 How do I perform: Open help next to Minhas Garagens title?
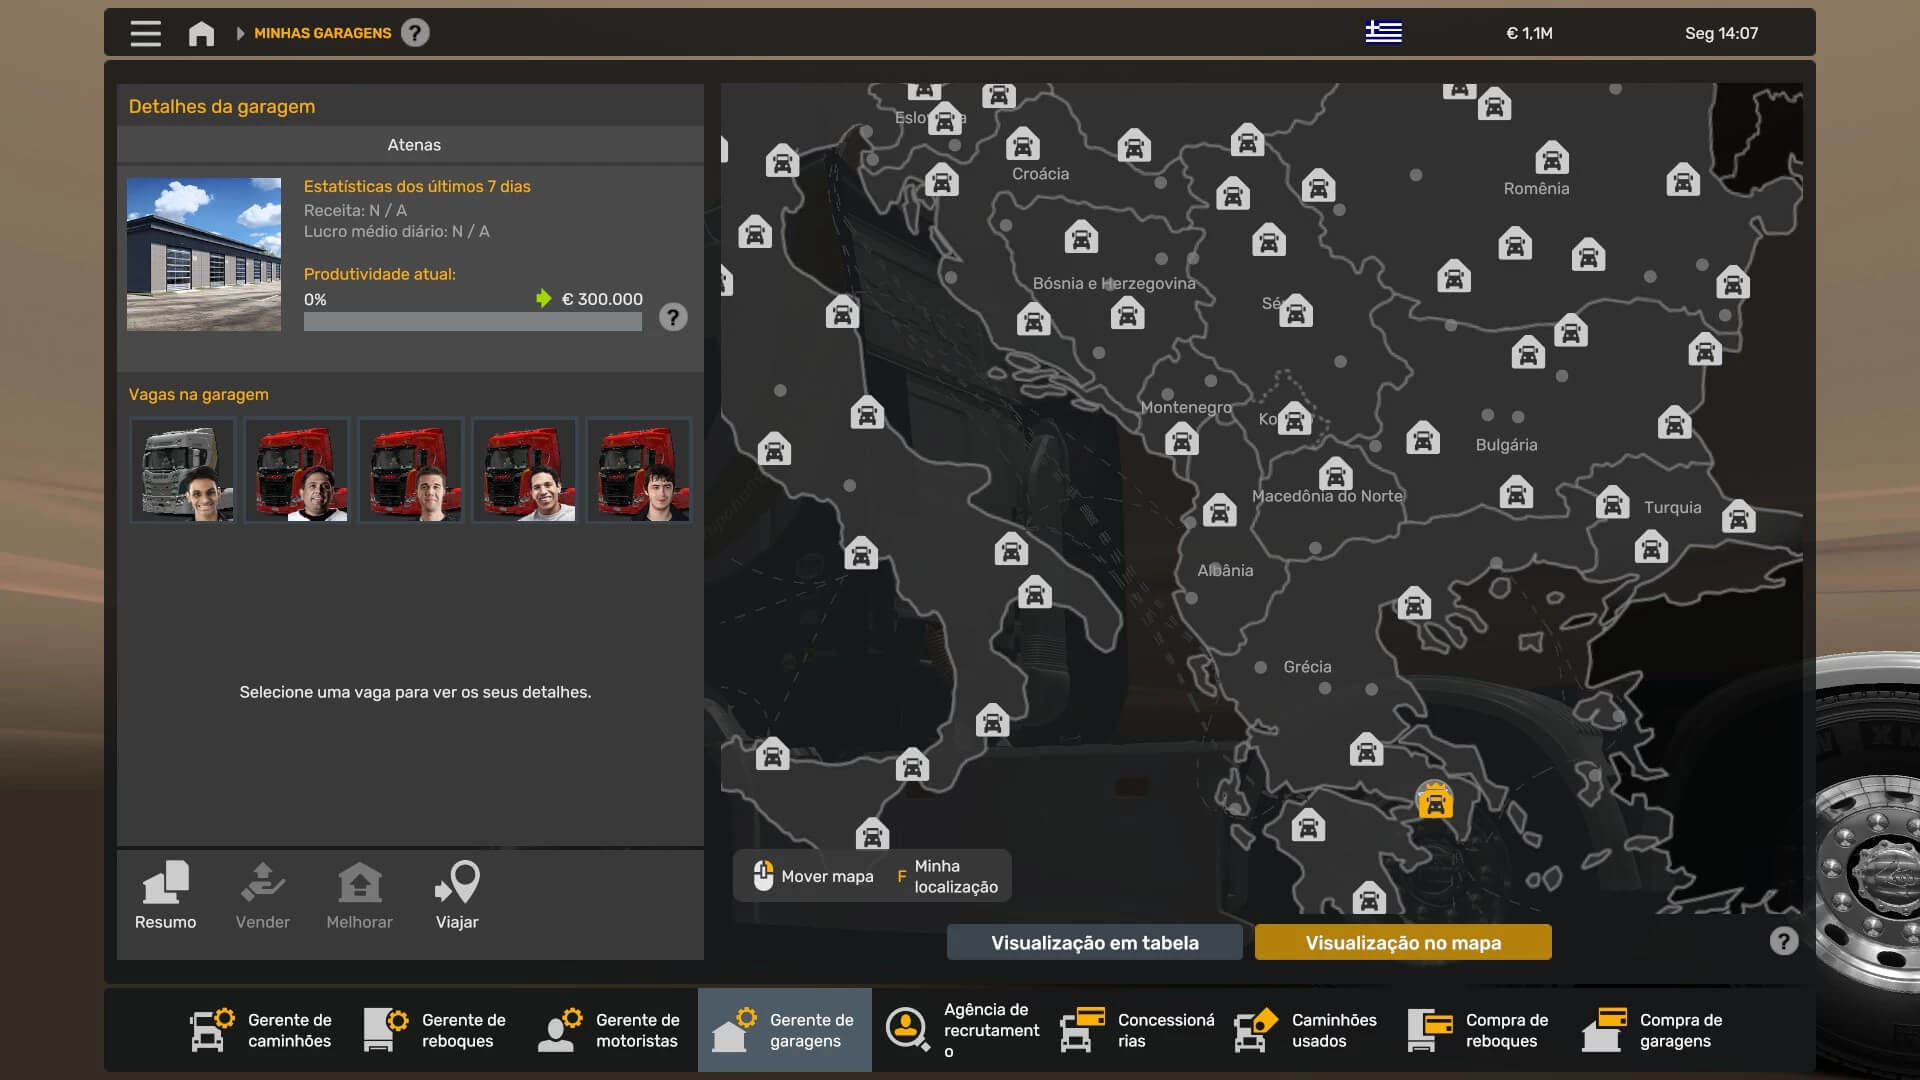[415, 33]
